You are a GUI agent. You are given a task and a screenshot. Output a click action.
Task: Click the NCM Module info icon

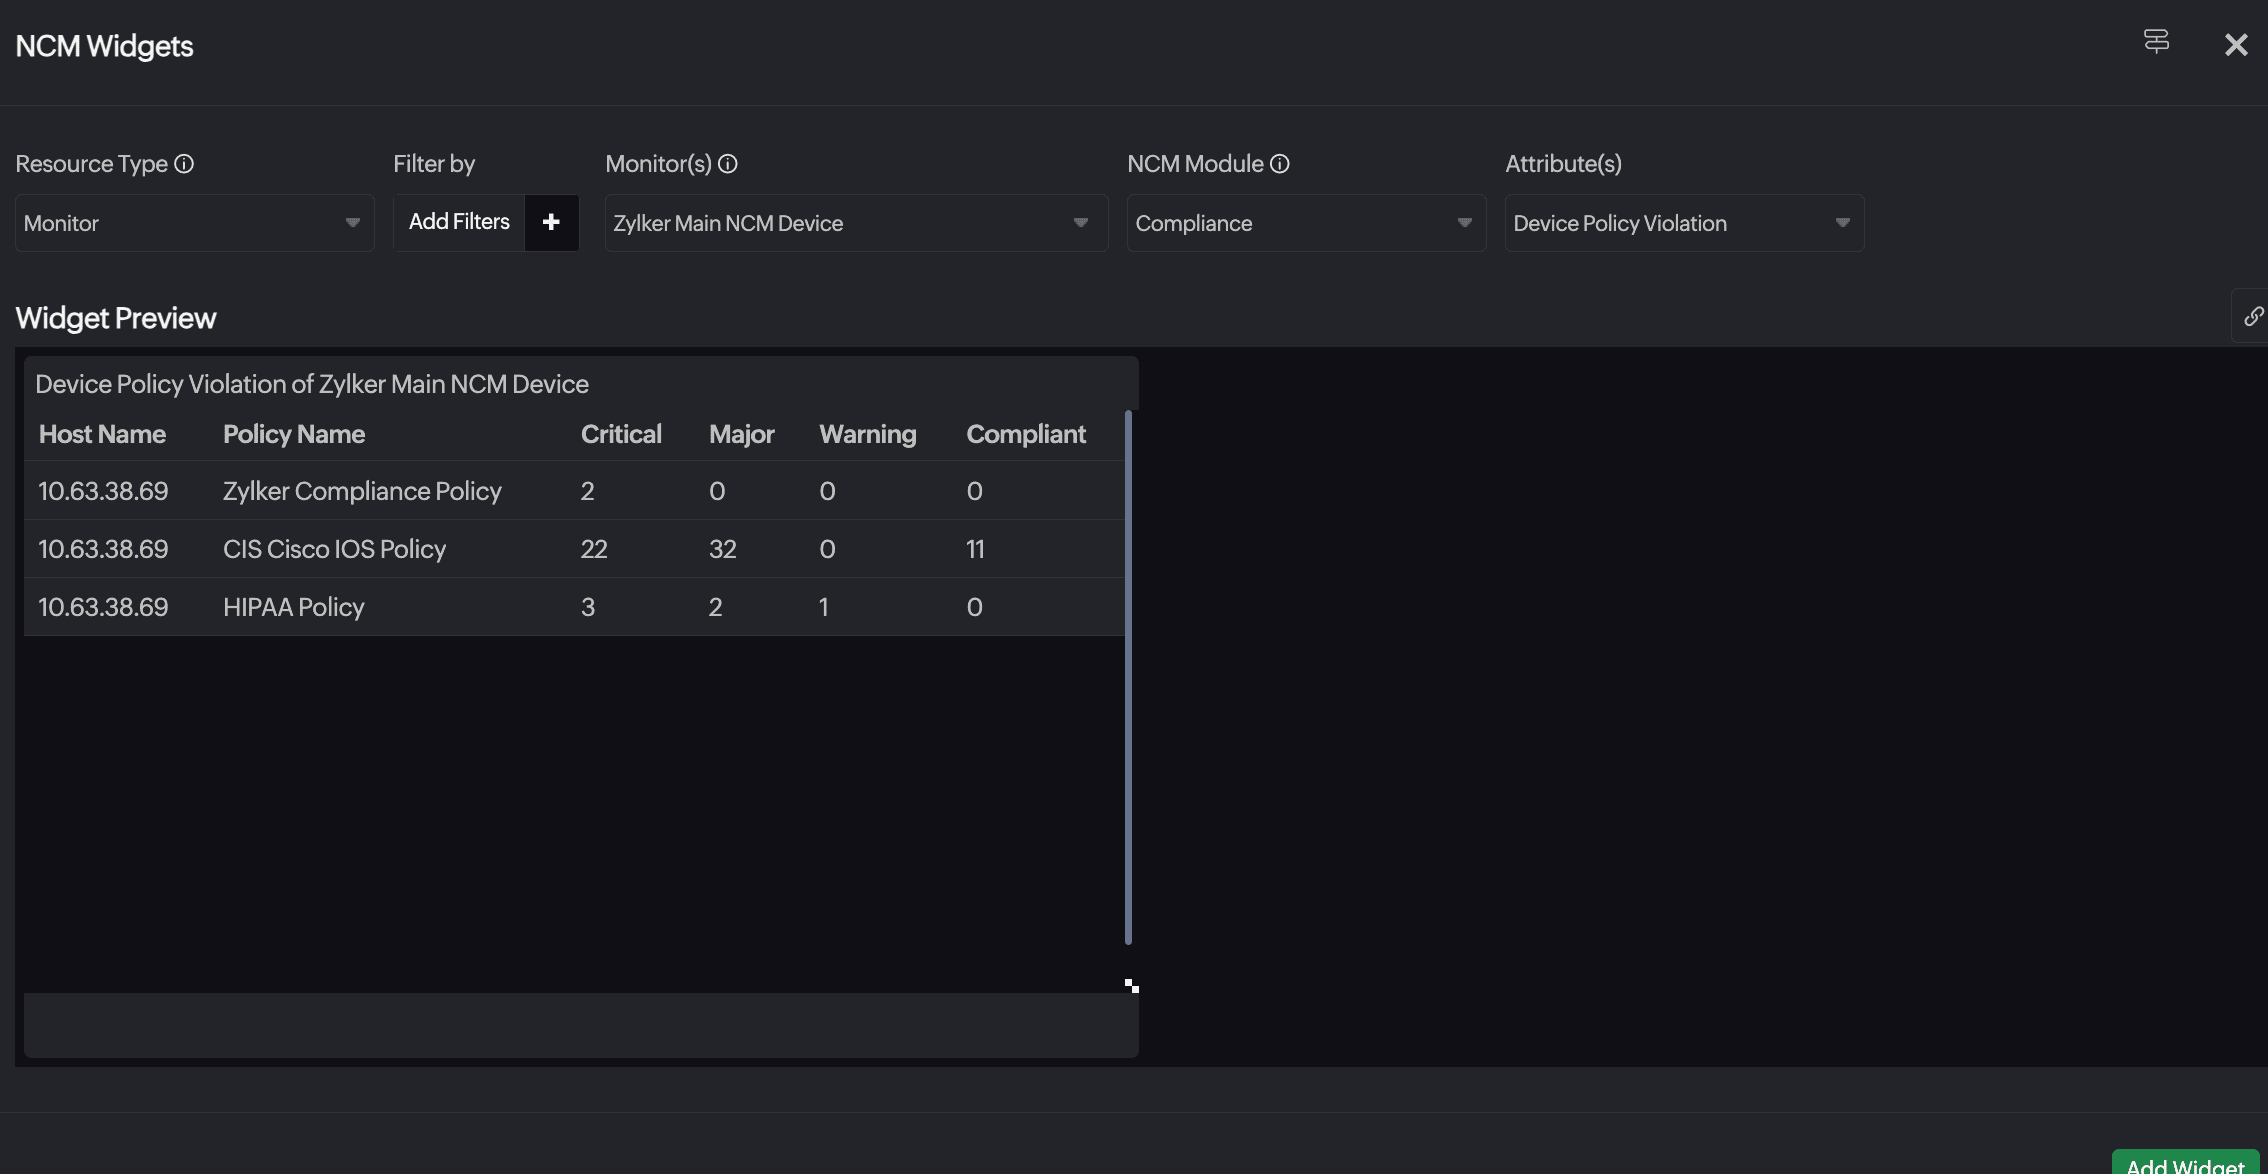[1280, 164]
